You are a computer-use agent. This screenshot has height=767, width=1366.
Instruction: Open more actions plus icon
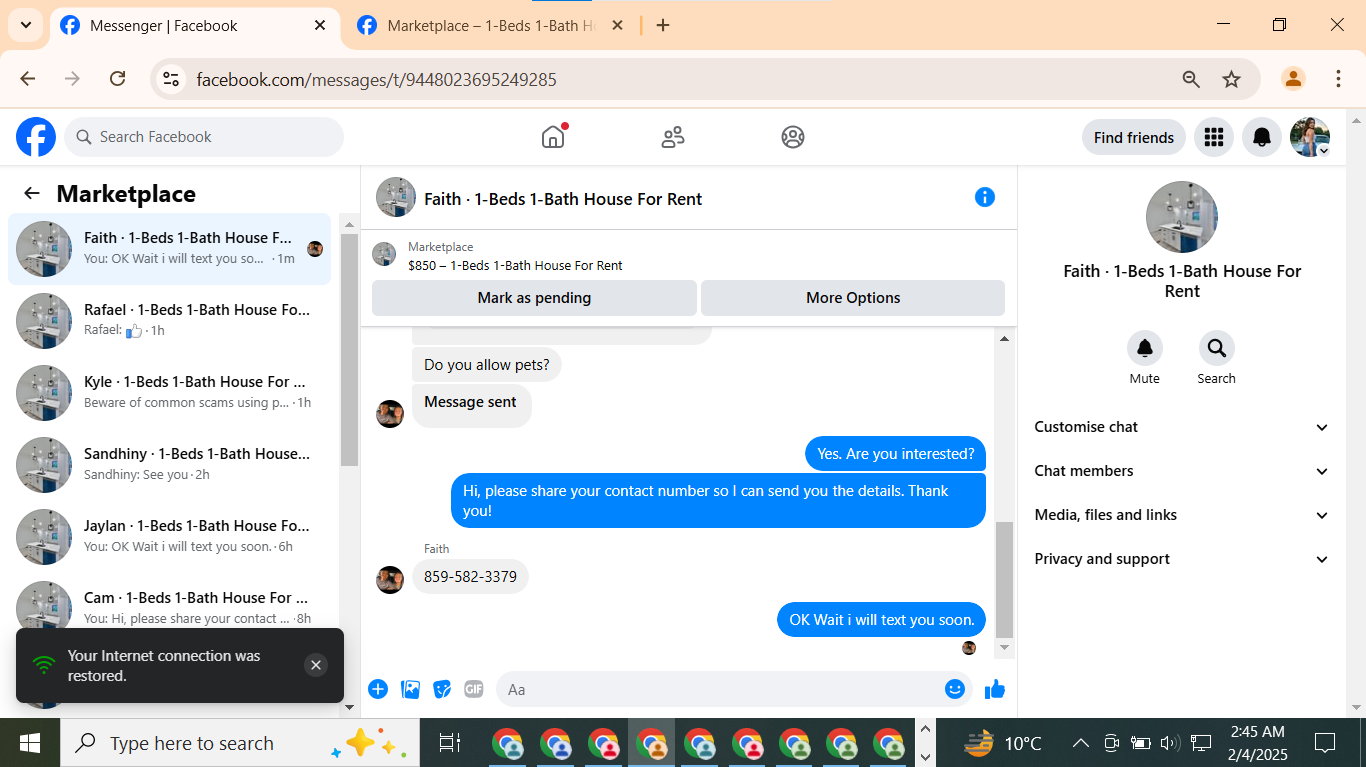[x=378, y=689]
